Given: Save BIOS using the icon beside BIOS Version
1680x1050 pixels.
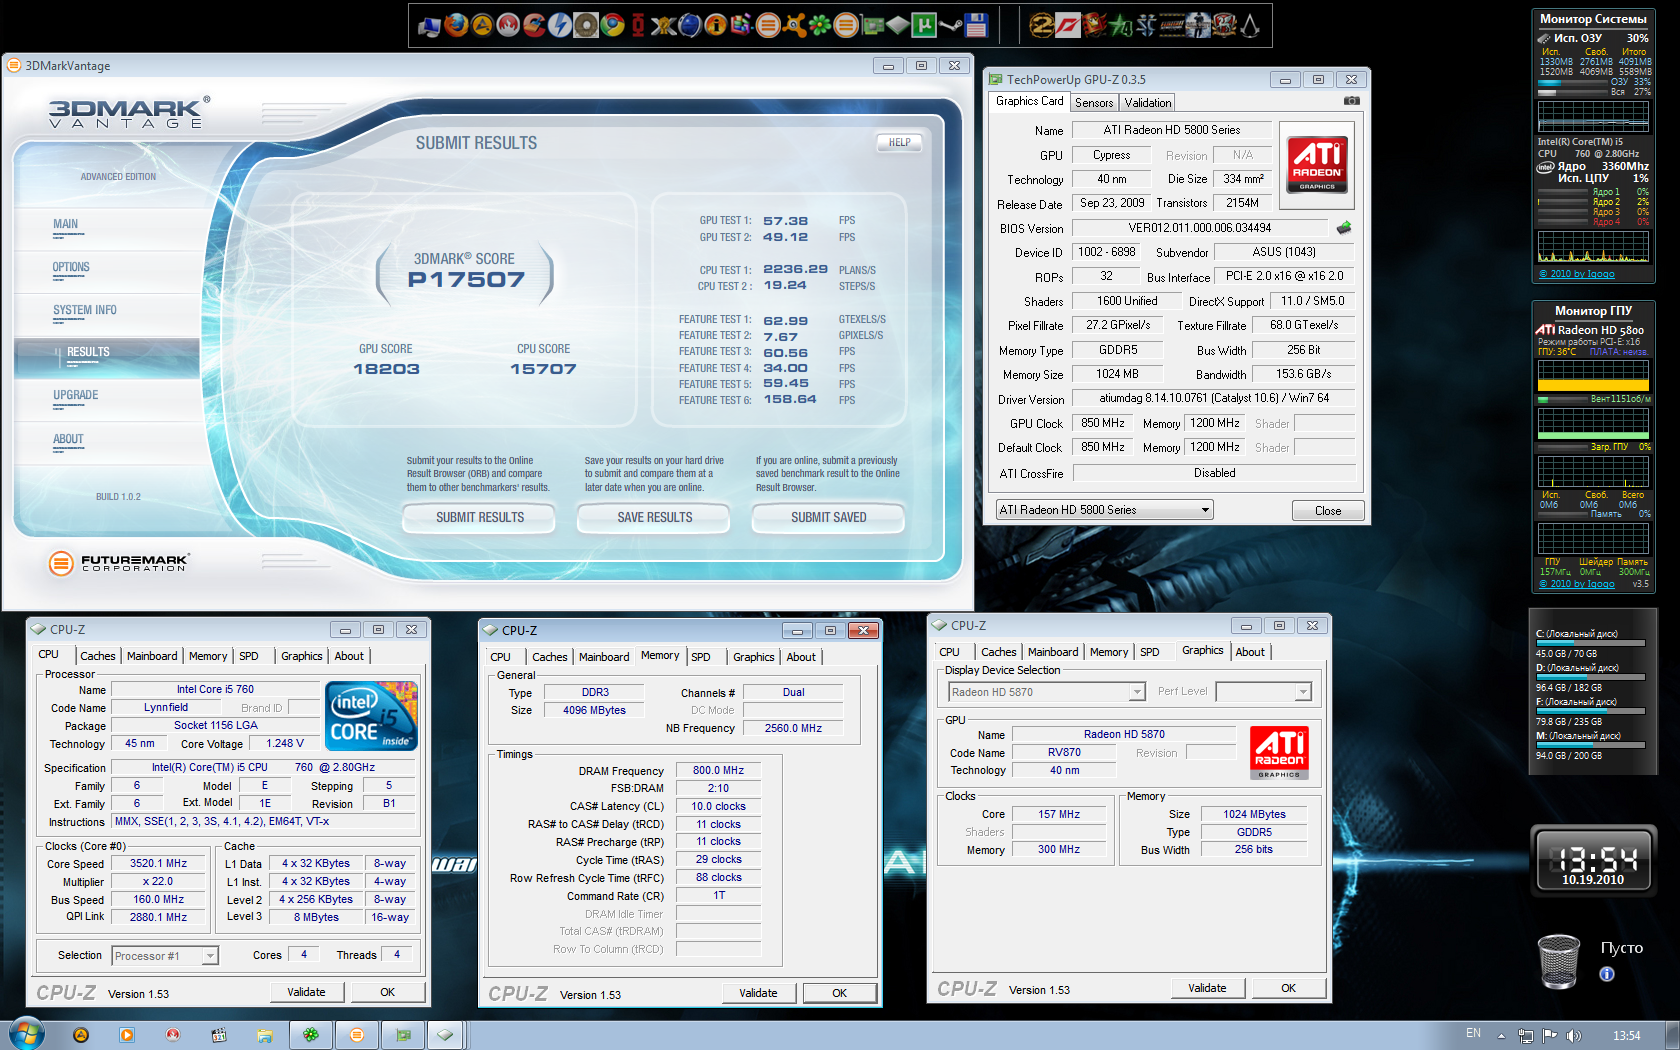Looking at the screenshot, I should (1344, 228).
